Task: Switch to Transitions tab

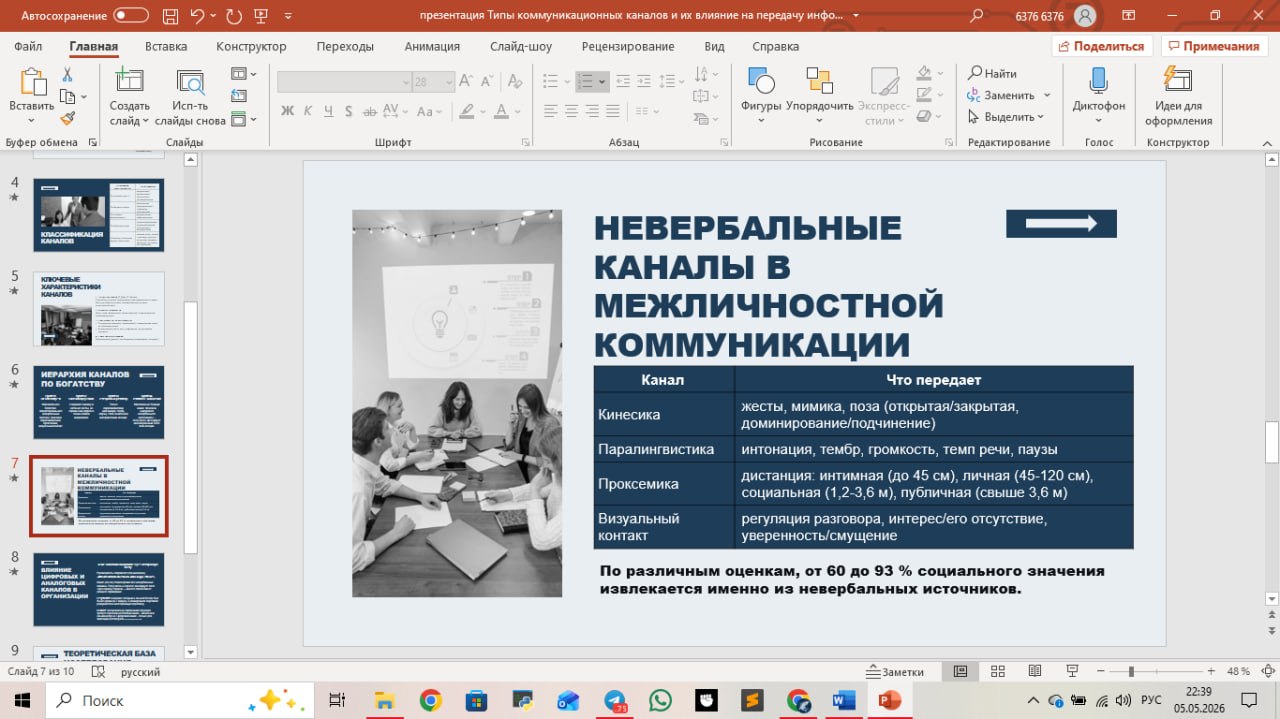Action: pos(345,46)
